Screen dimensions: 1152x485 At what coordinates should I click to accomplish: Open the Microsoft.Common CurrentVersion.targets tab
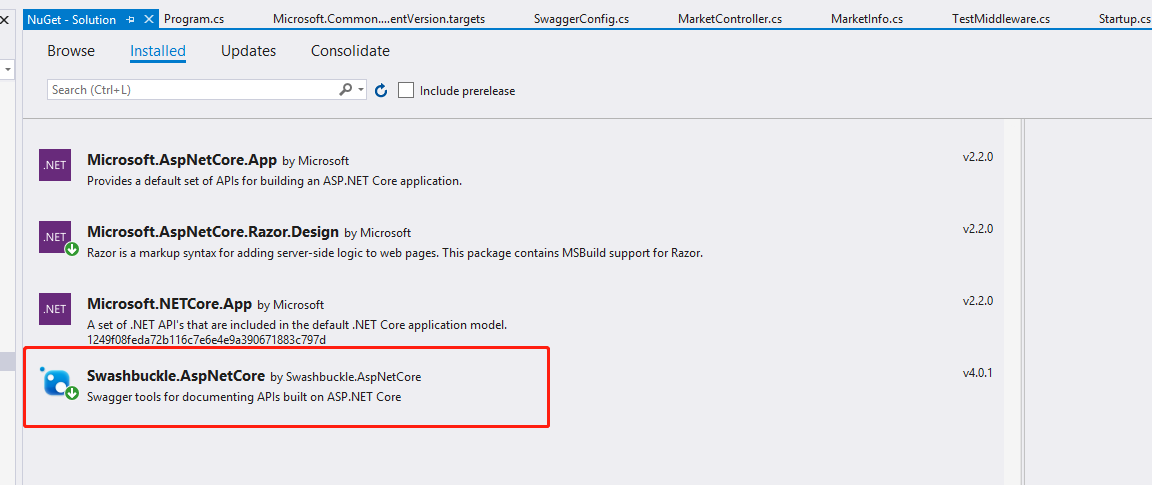click(x=378, y=19)
